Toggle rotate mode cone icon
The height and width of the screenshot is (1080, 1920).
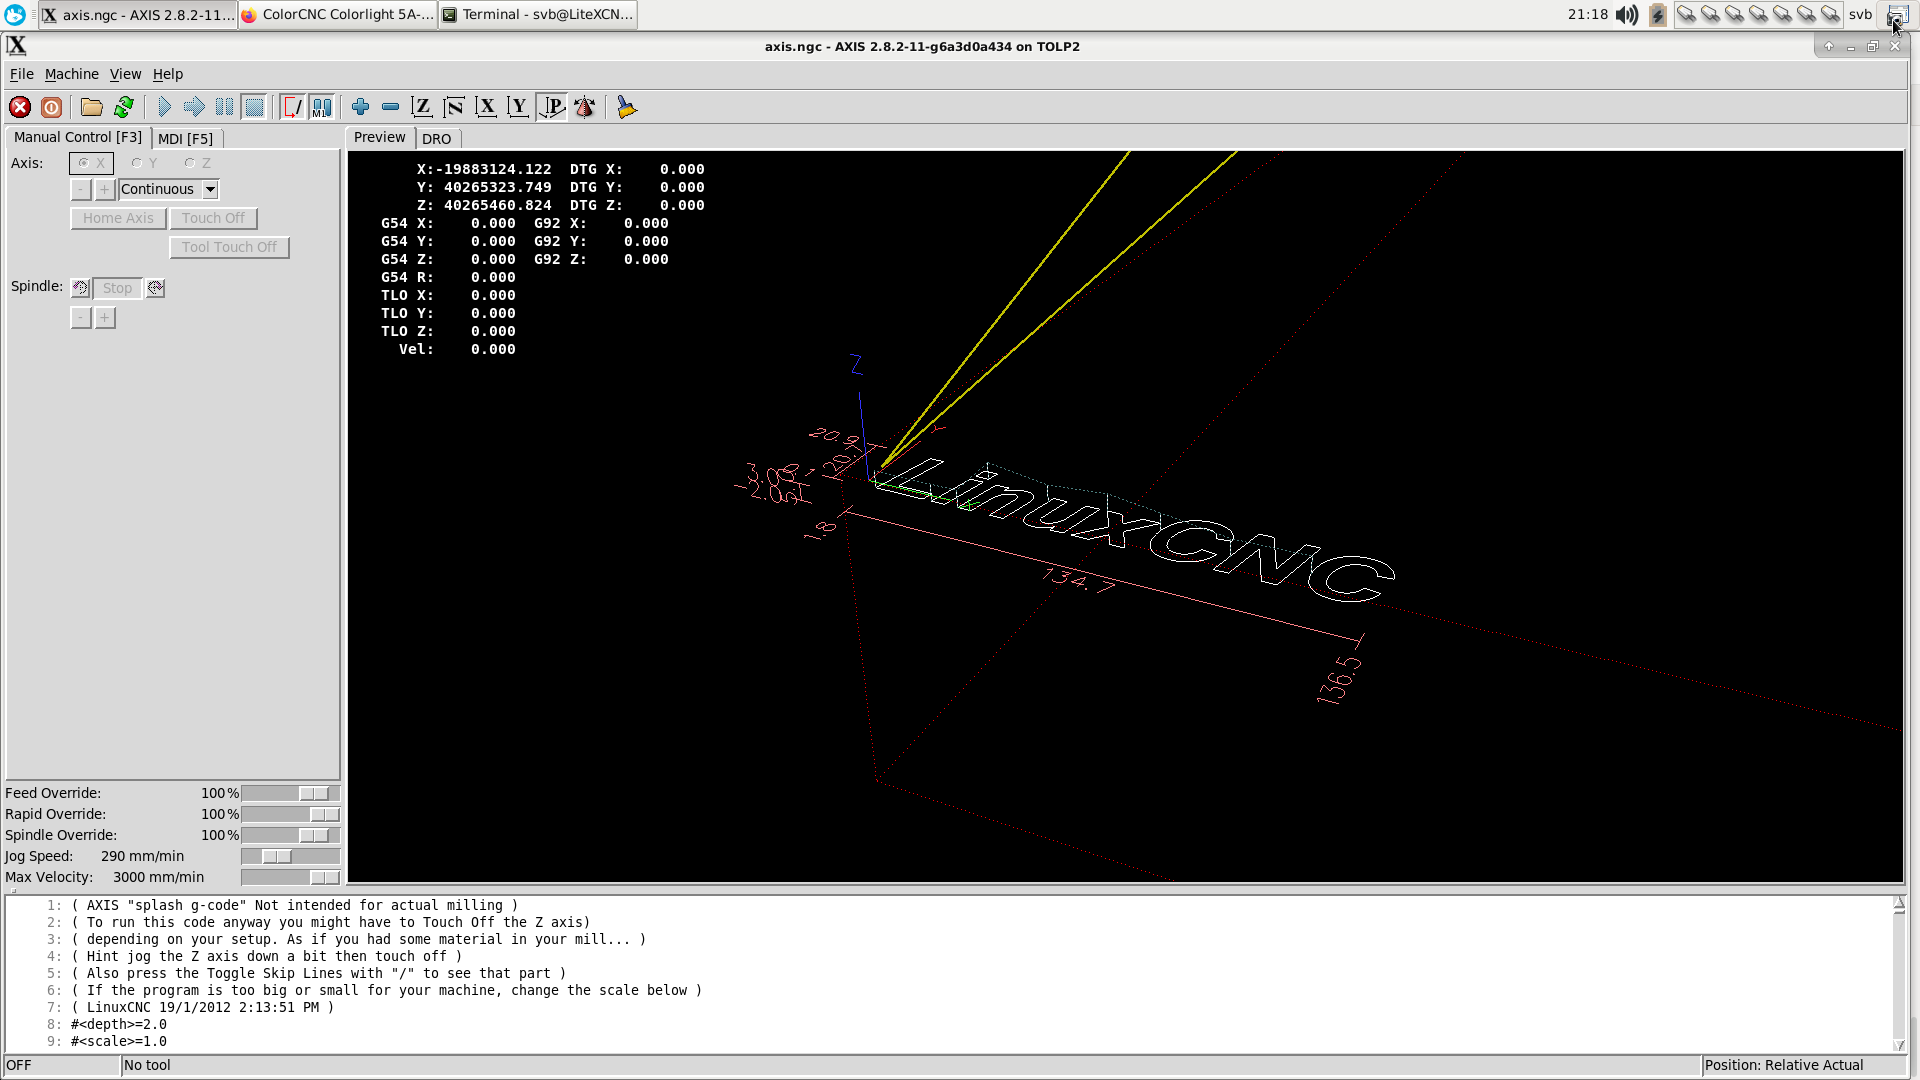pyautogui.click(x=585, y=107)
